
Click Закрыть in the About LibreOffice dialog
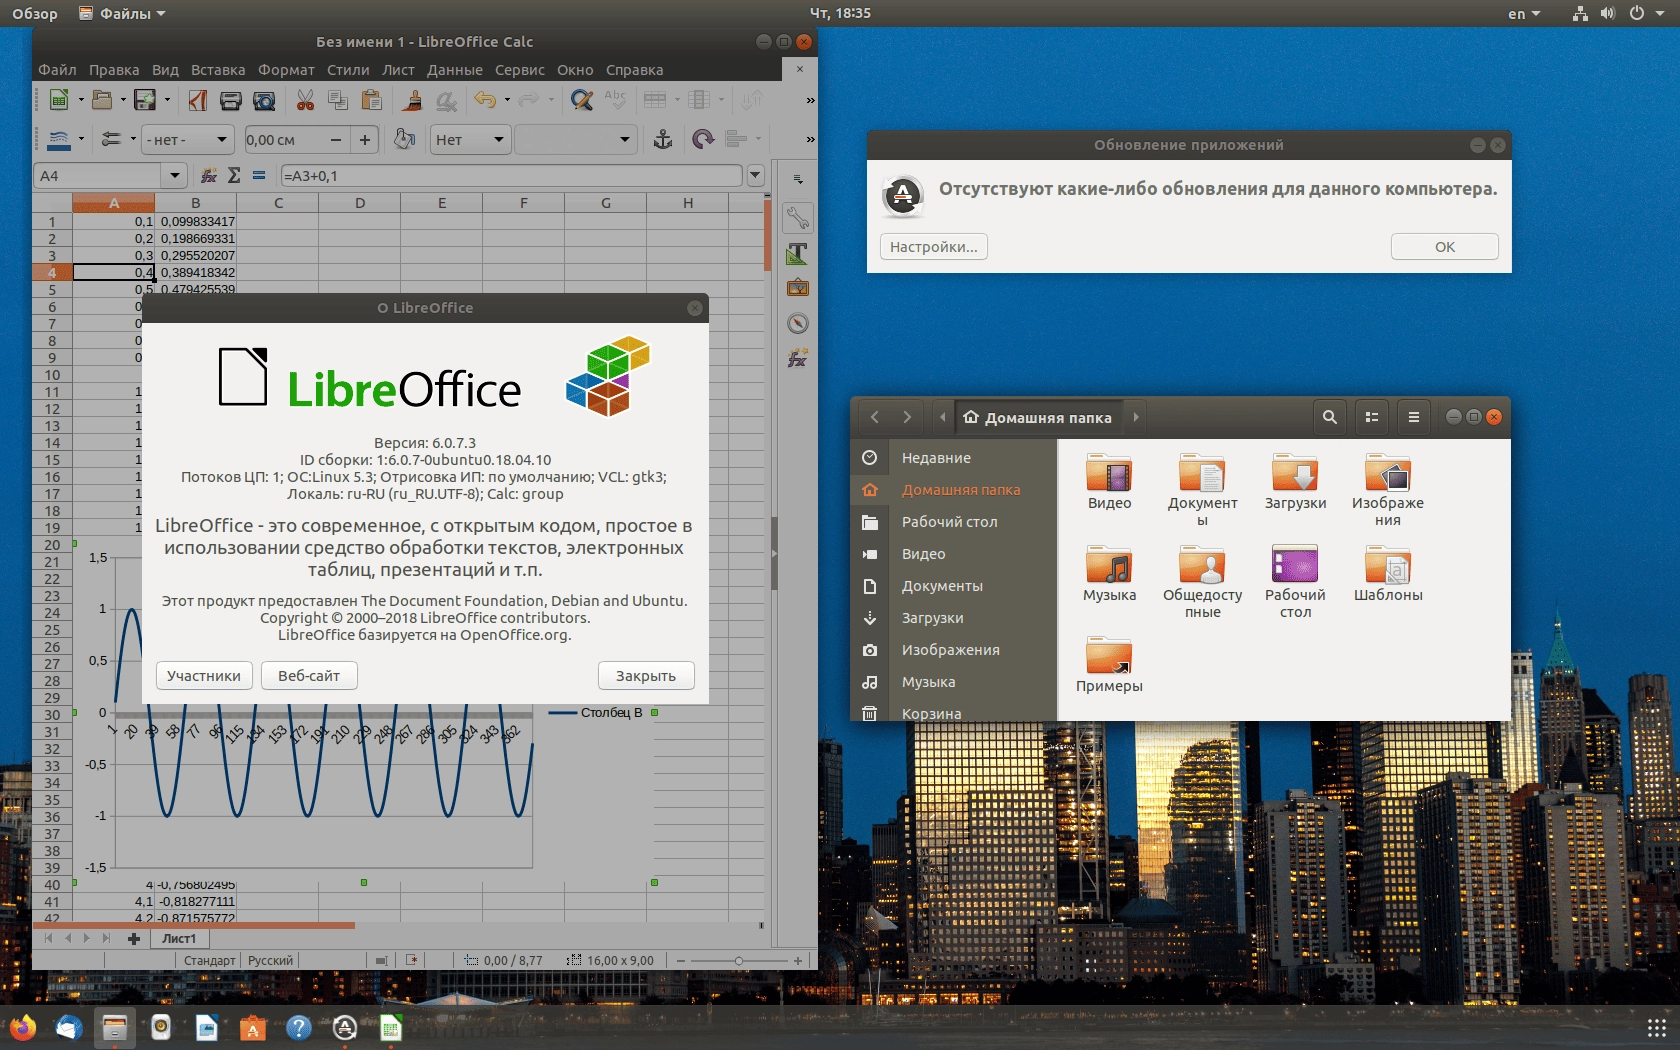646,676
